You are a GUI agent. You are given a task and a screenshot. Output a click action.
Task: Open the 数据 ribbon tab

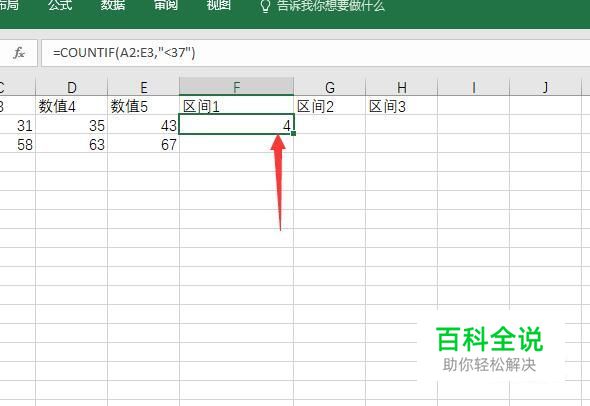[113, 5]
